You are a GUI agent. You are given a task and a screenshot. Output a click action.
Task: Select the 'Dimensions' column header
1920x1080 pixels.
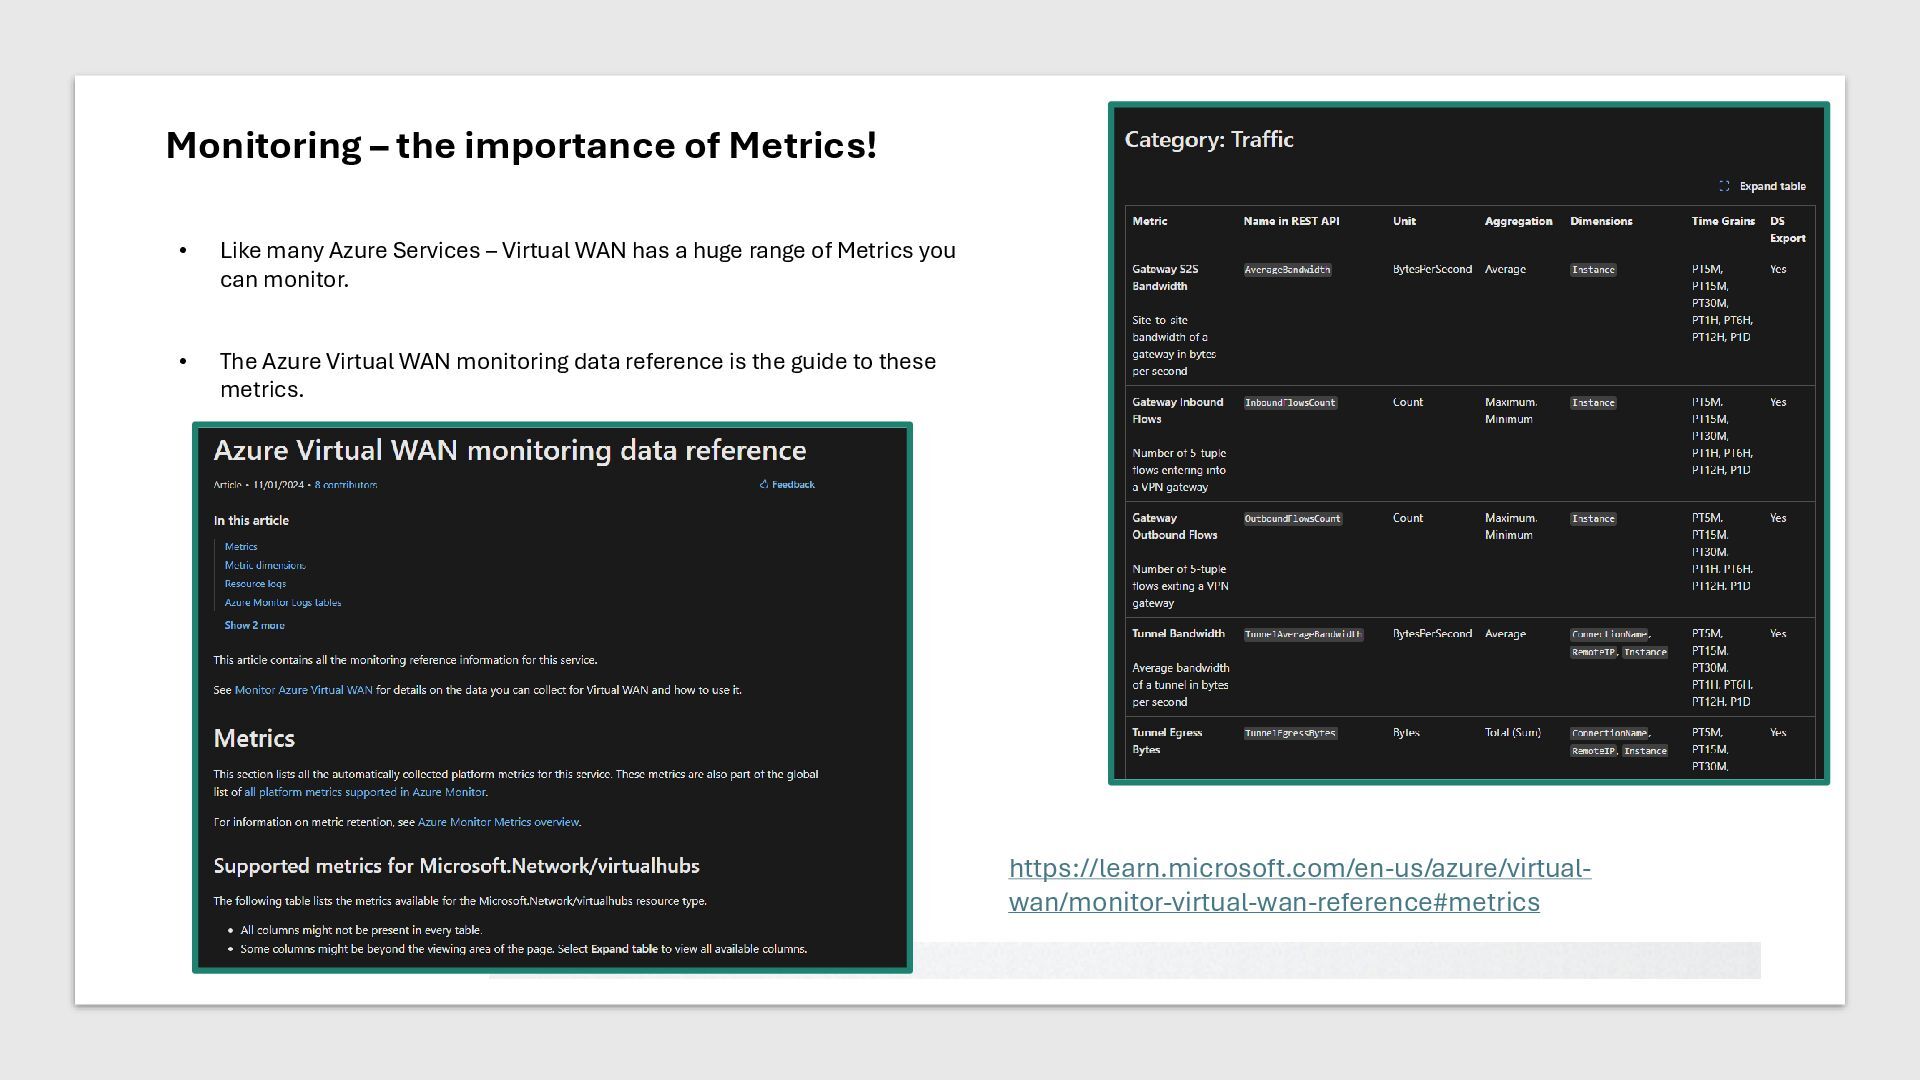click(1601, 221)
